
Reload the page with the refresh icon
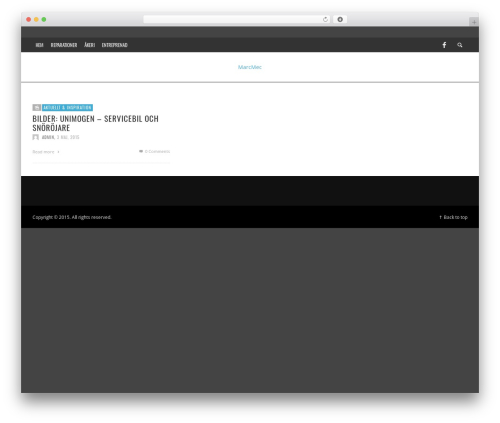tap(325, 20)
